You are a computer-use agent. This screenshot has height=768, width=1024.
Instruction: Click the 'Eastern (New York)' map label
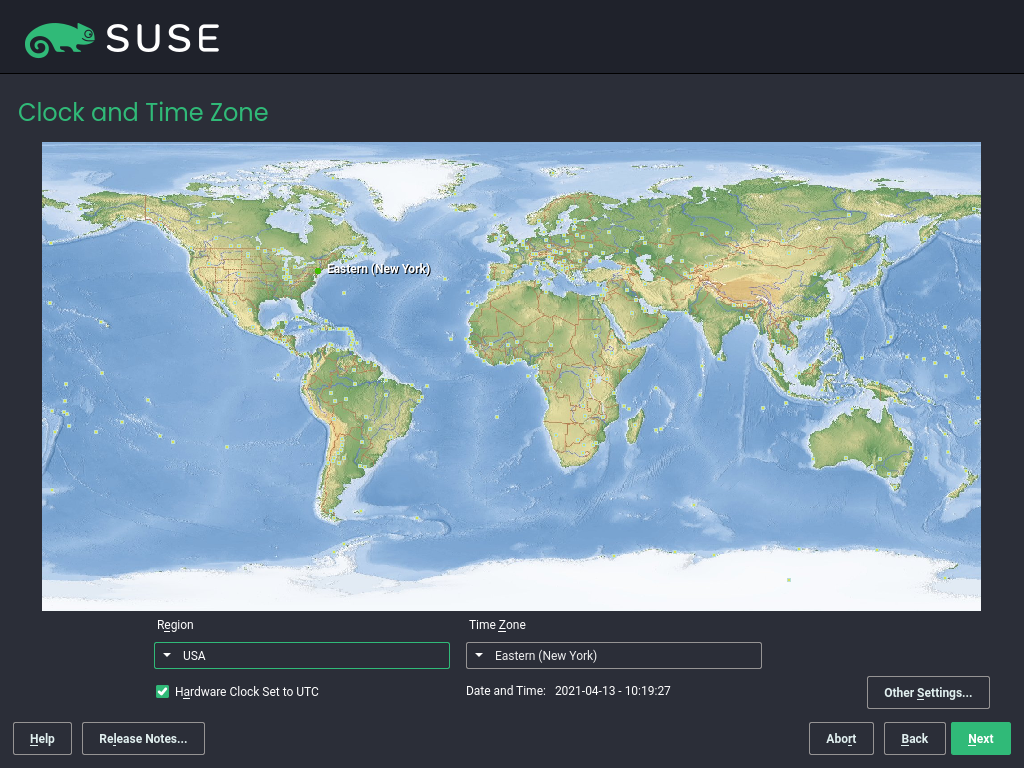click(x=379, y=270)
